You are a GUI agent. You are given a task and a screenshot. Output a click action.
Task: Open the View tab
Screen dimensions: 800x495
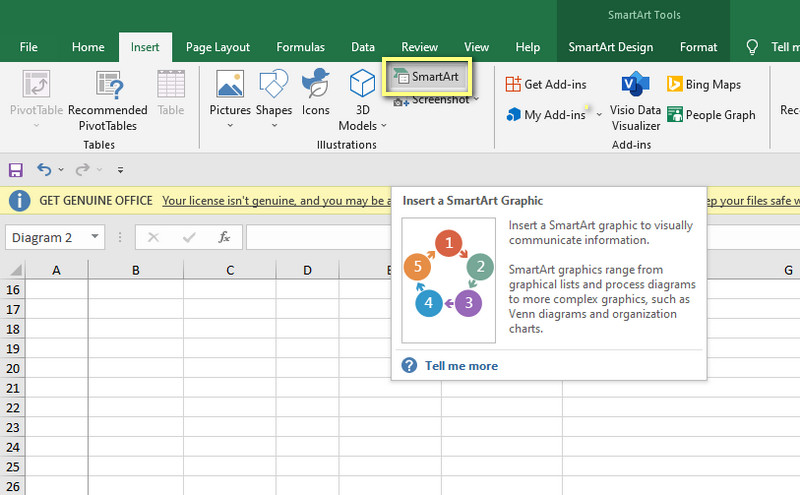(477, 47)
